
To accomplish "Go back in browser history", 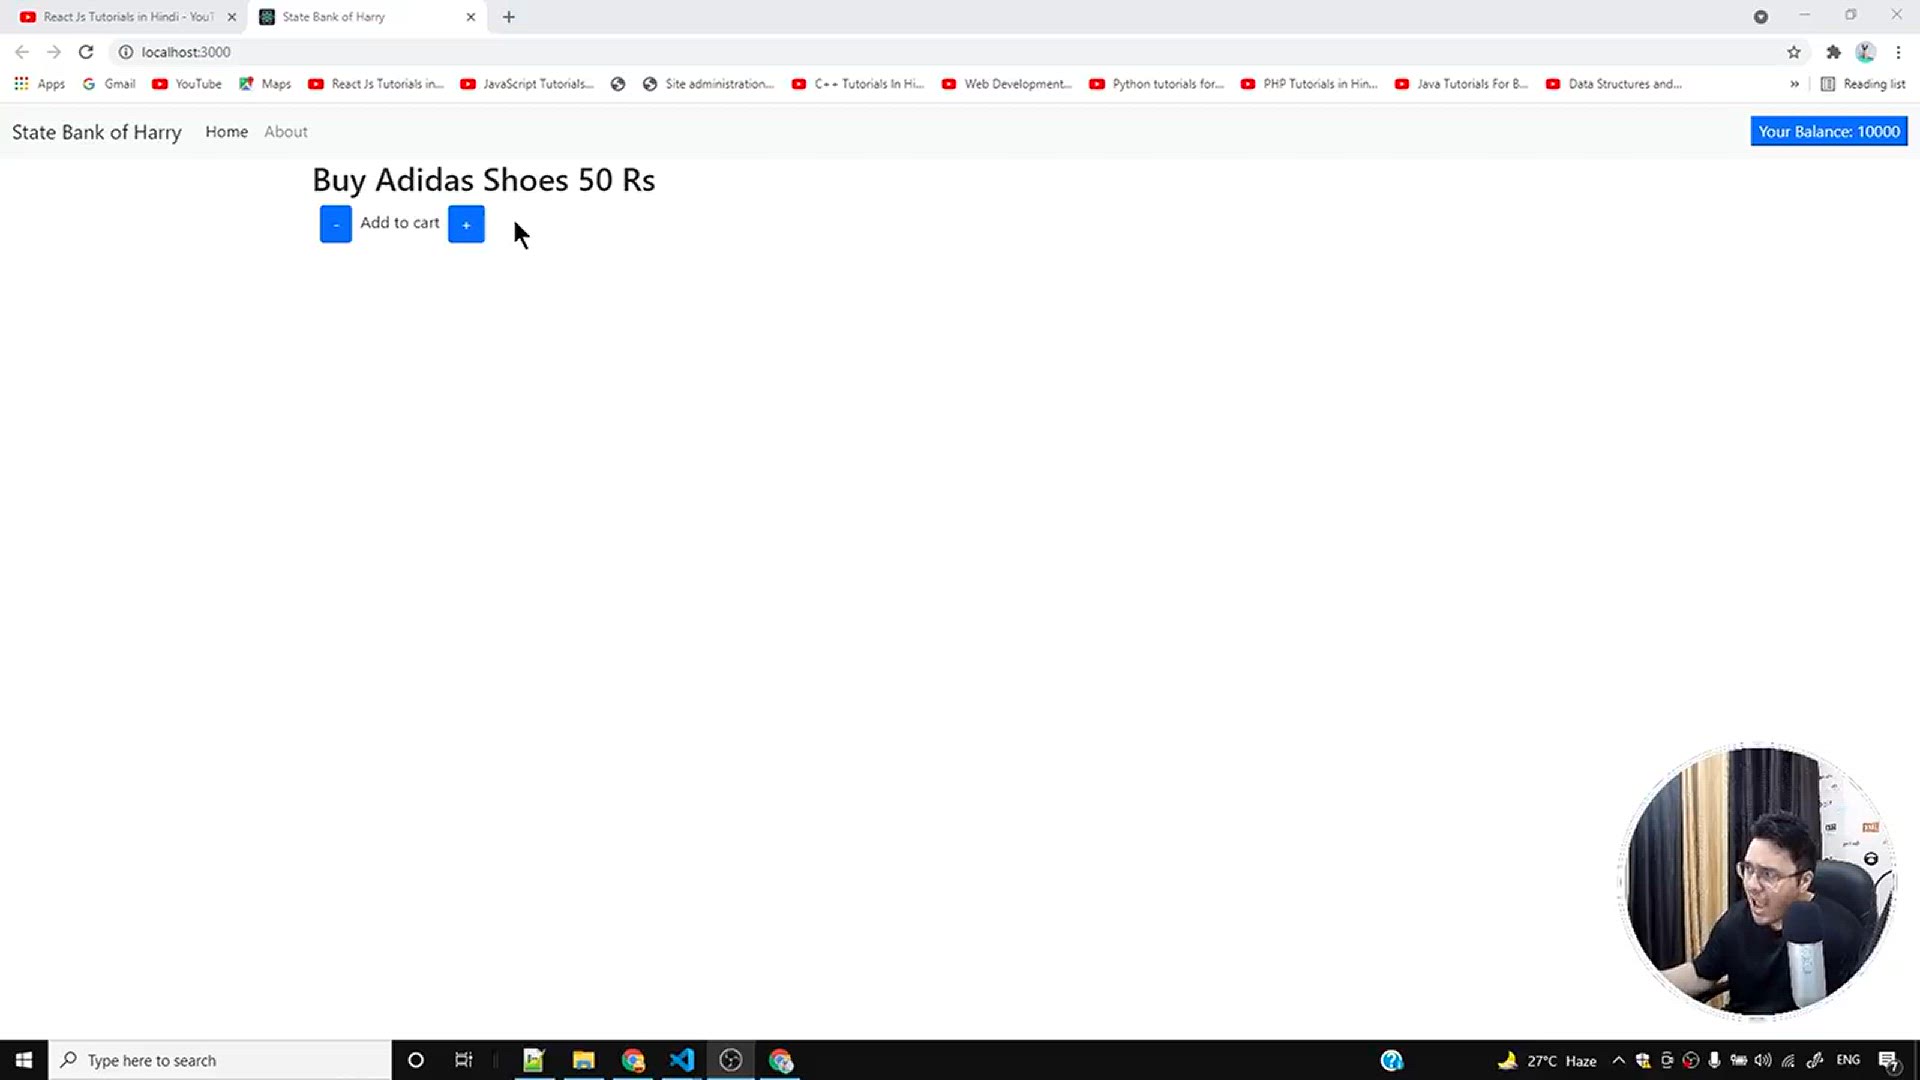I will pos(22,52).
